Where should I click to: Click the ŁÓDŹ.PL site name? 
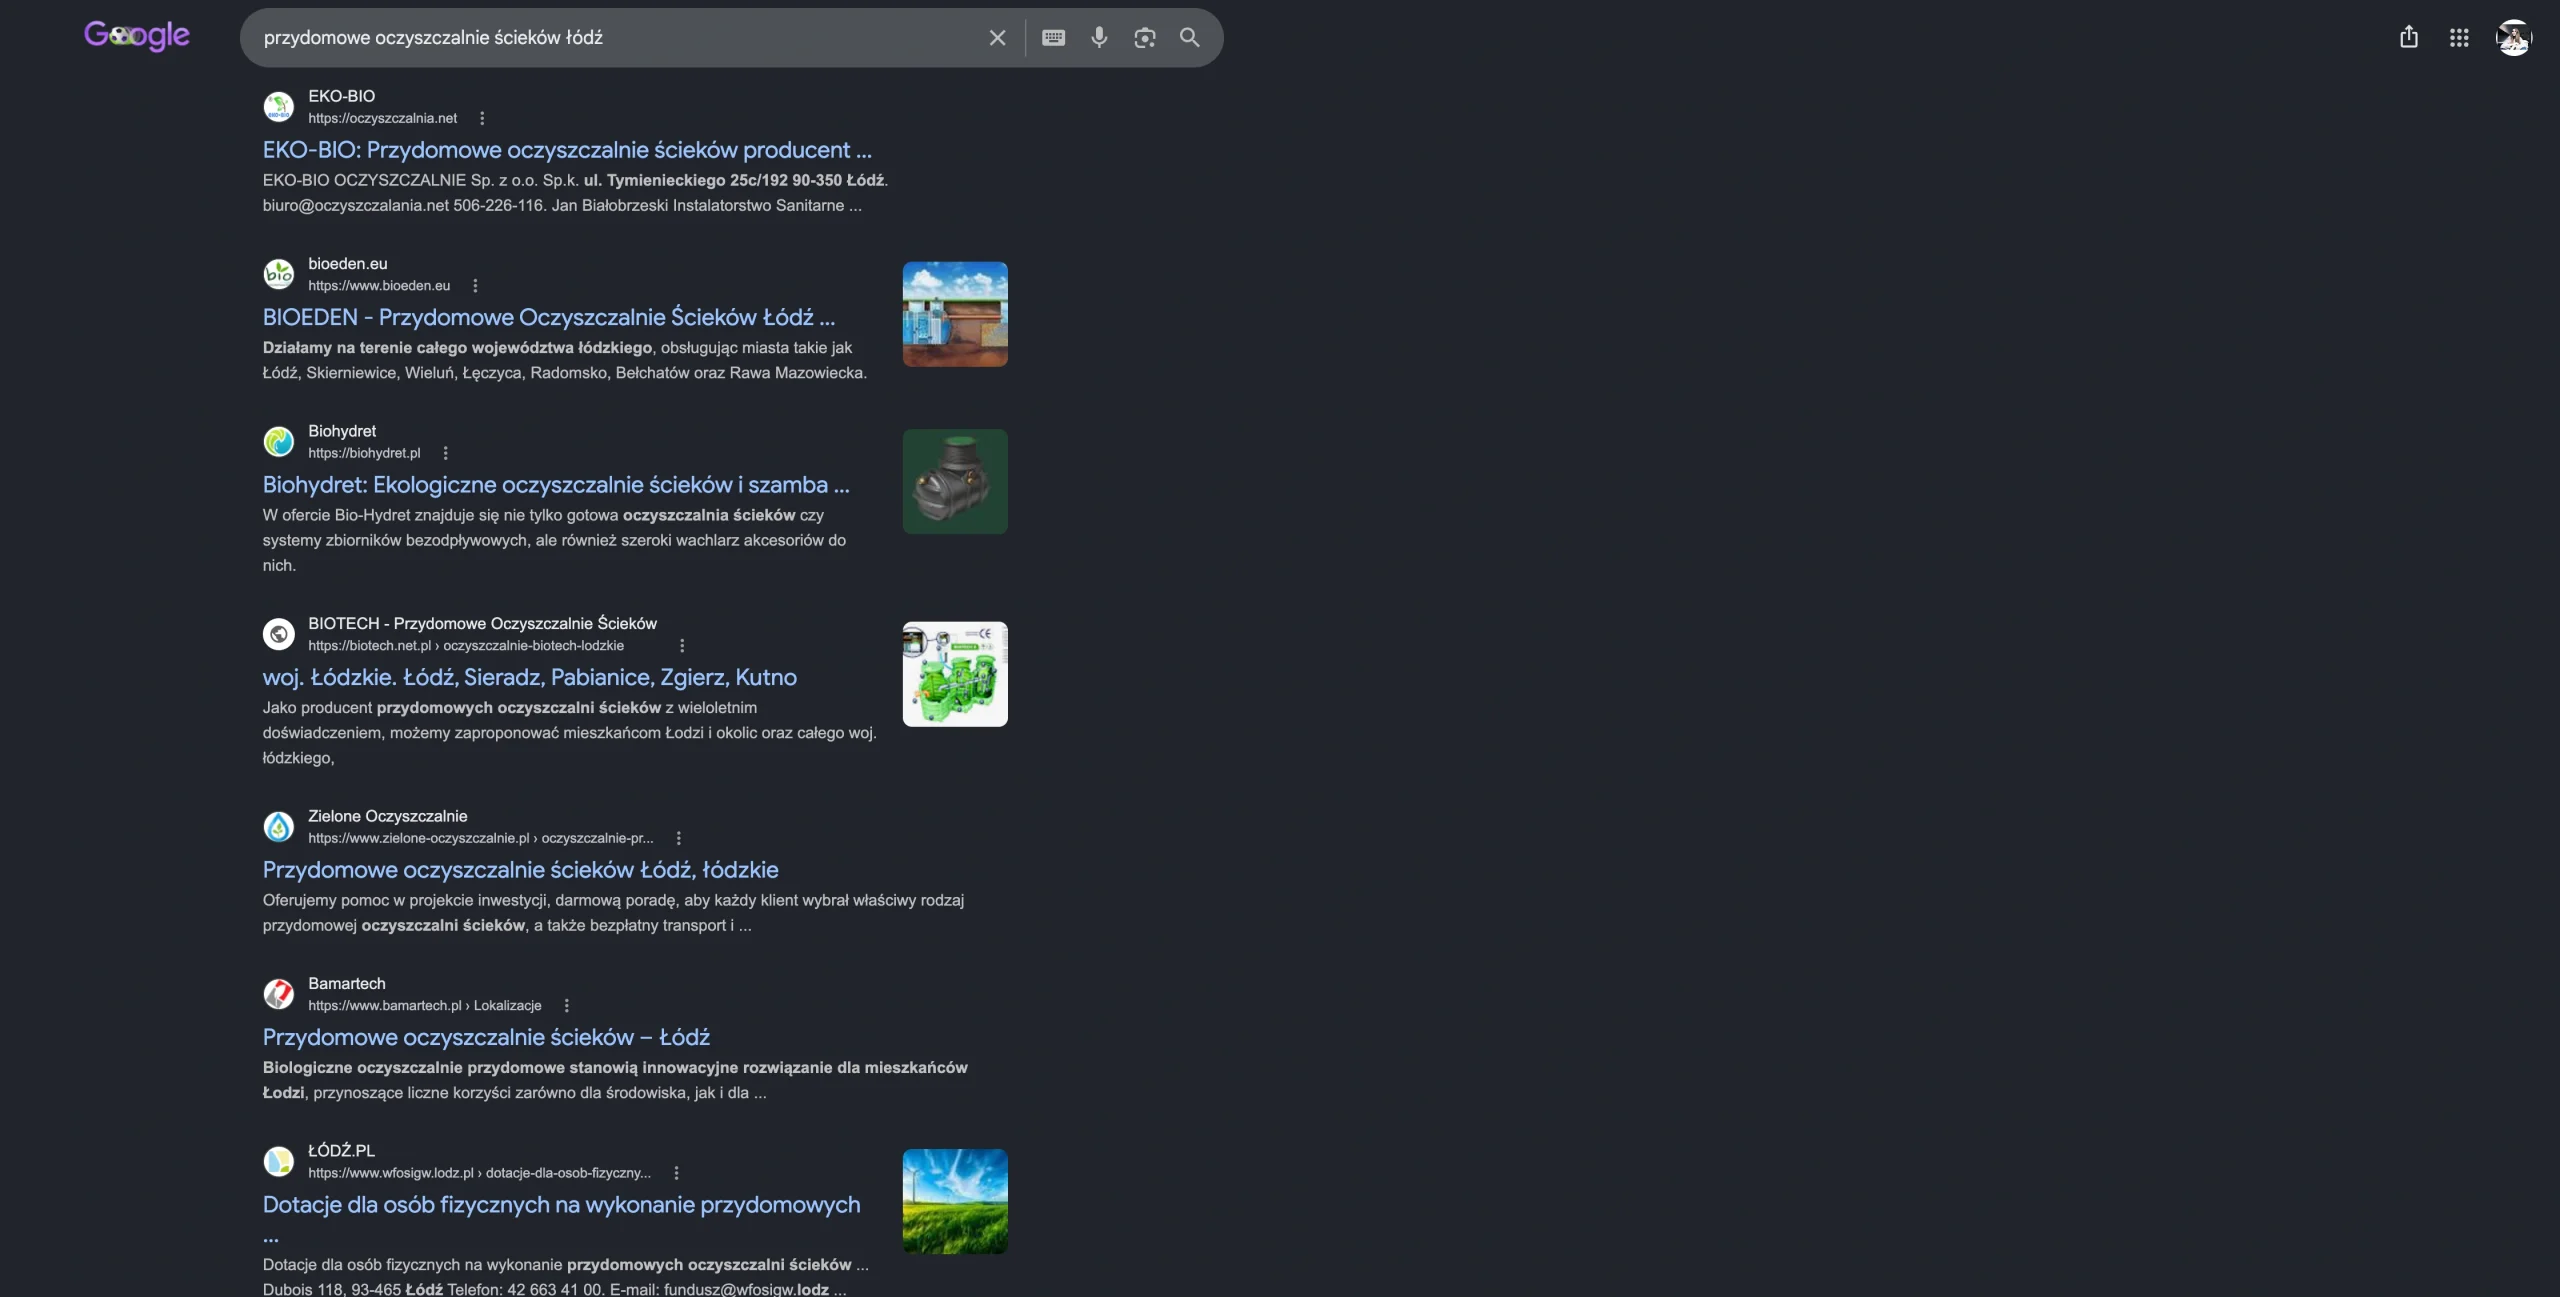click(342, 1151)
